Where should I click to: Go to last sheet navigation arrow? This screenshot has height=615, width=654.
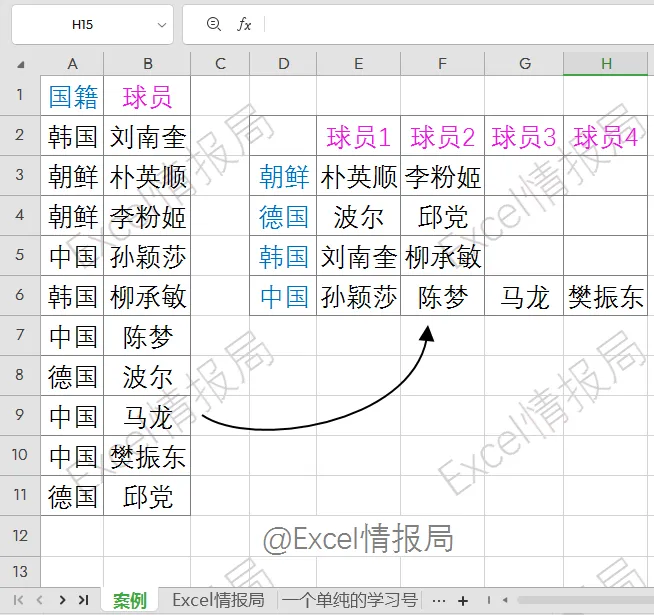pos(83,600)
